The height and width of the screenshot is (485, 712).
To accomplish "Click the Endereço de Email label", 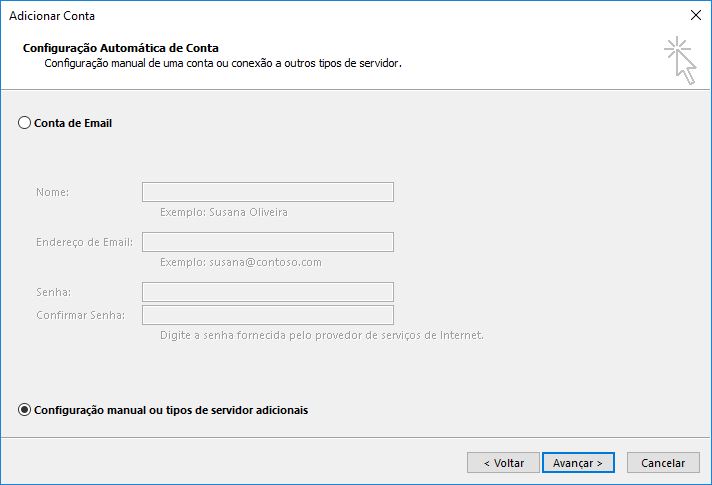I will click(84, 242).
